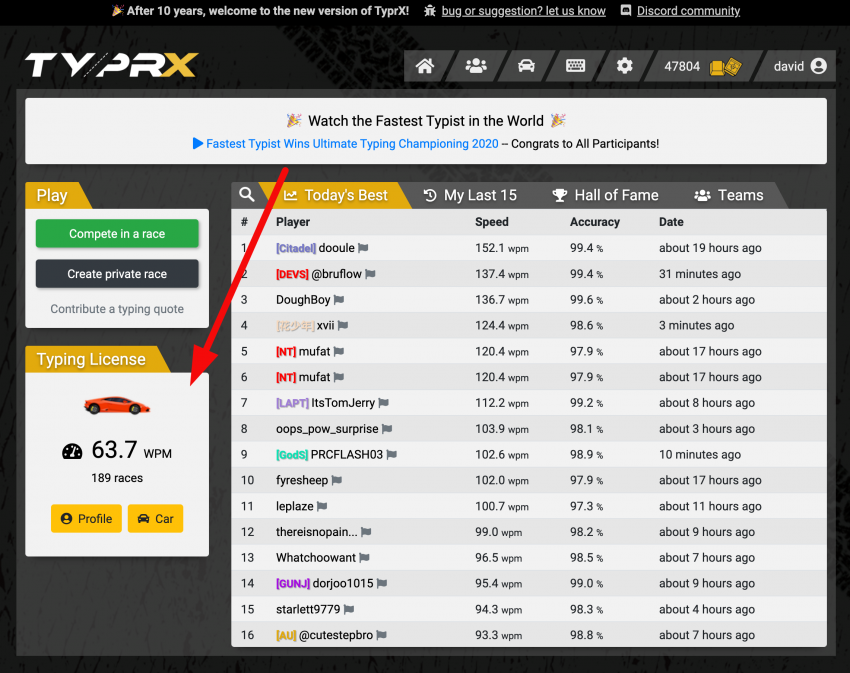Image resolution: width=850 pixels, height=673 pixels.
Task: Open the friends group icon in navbar
Action: (476, 66)
